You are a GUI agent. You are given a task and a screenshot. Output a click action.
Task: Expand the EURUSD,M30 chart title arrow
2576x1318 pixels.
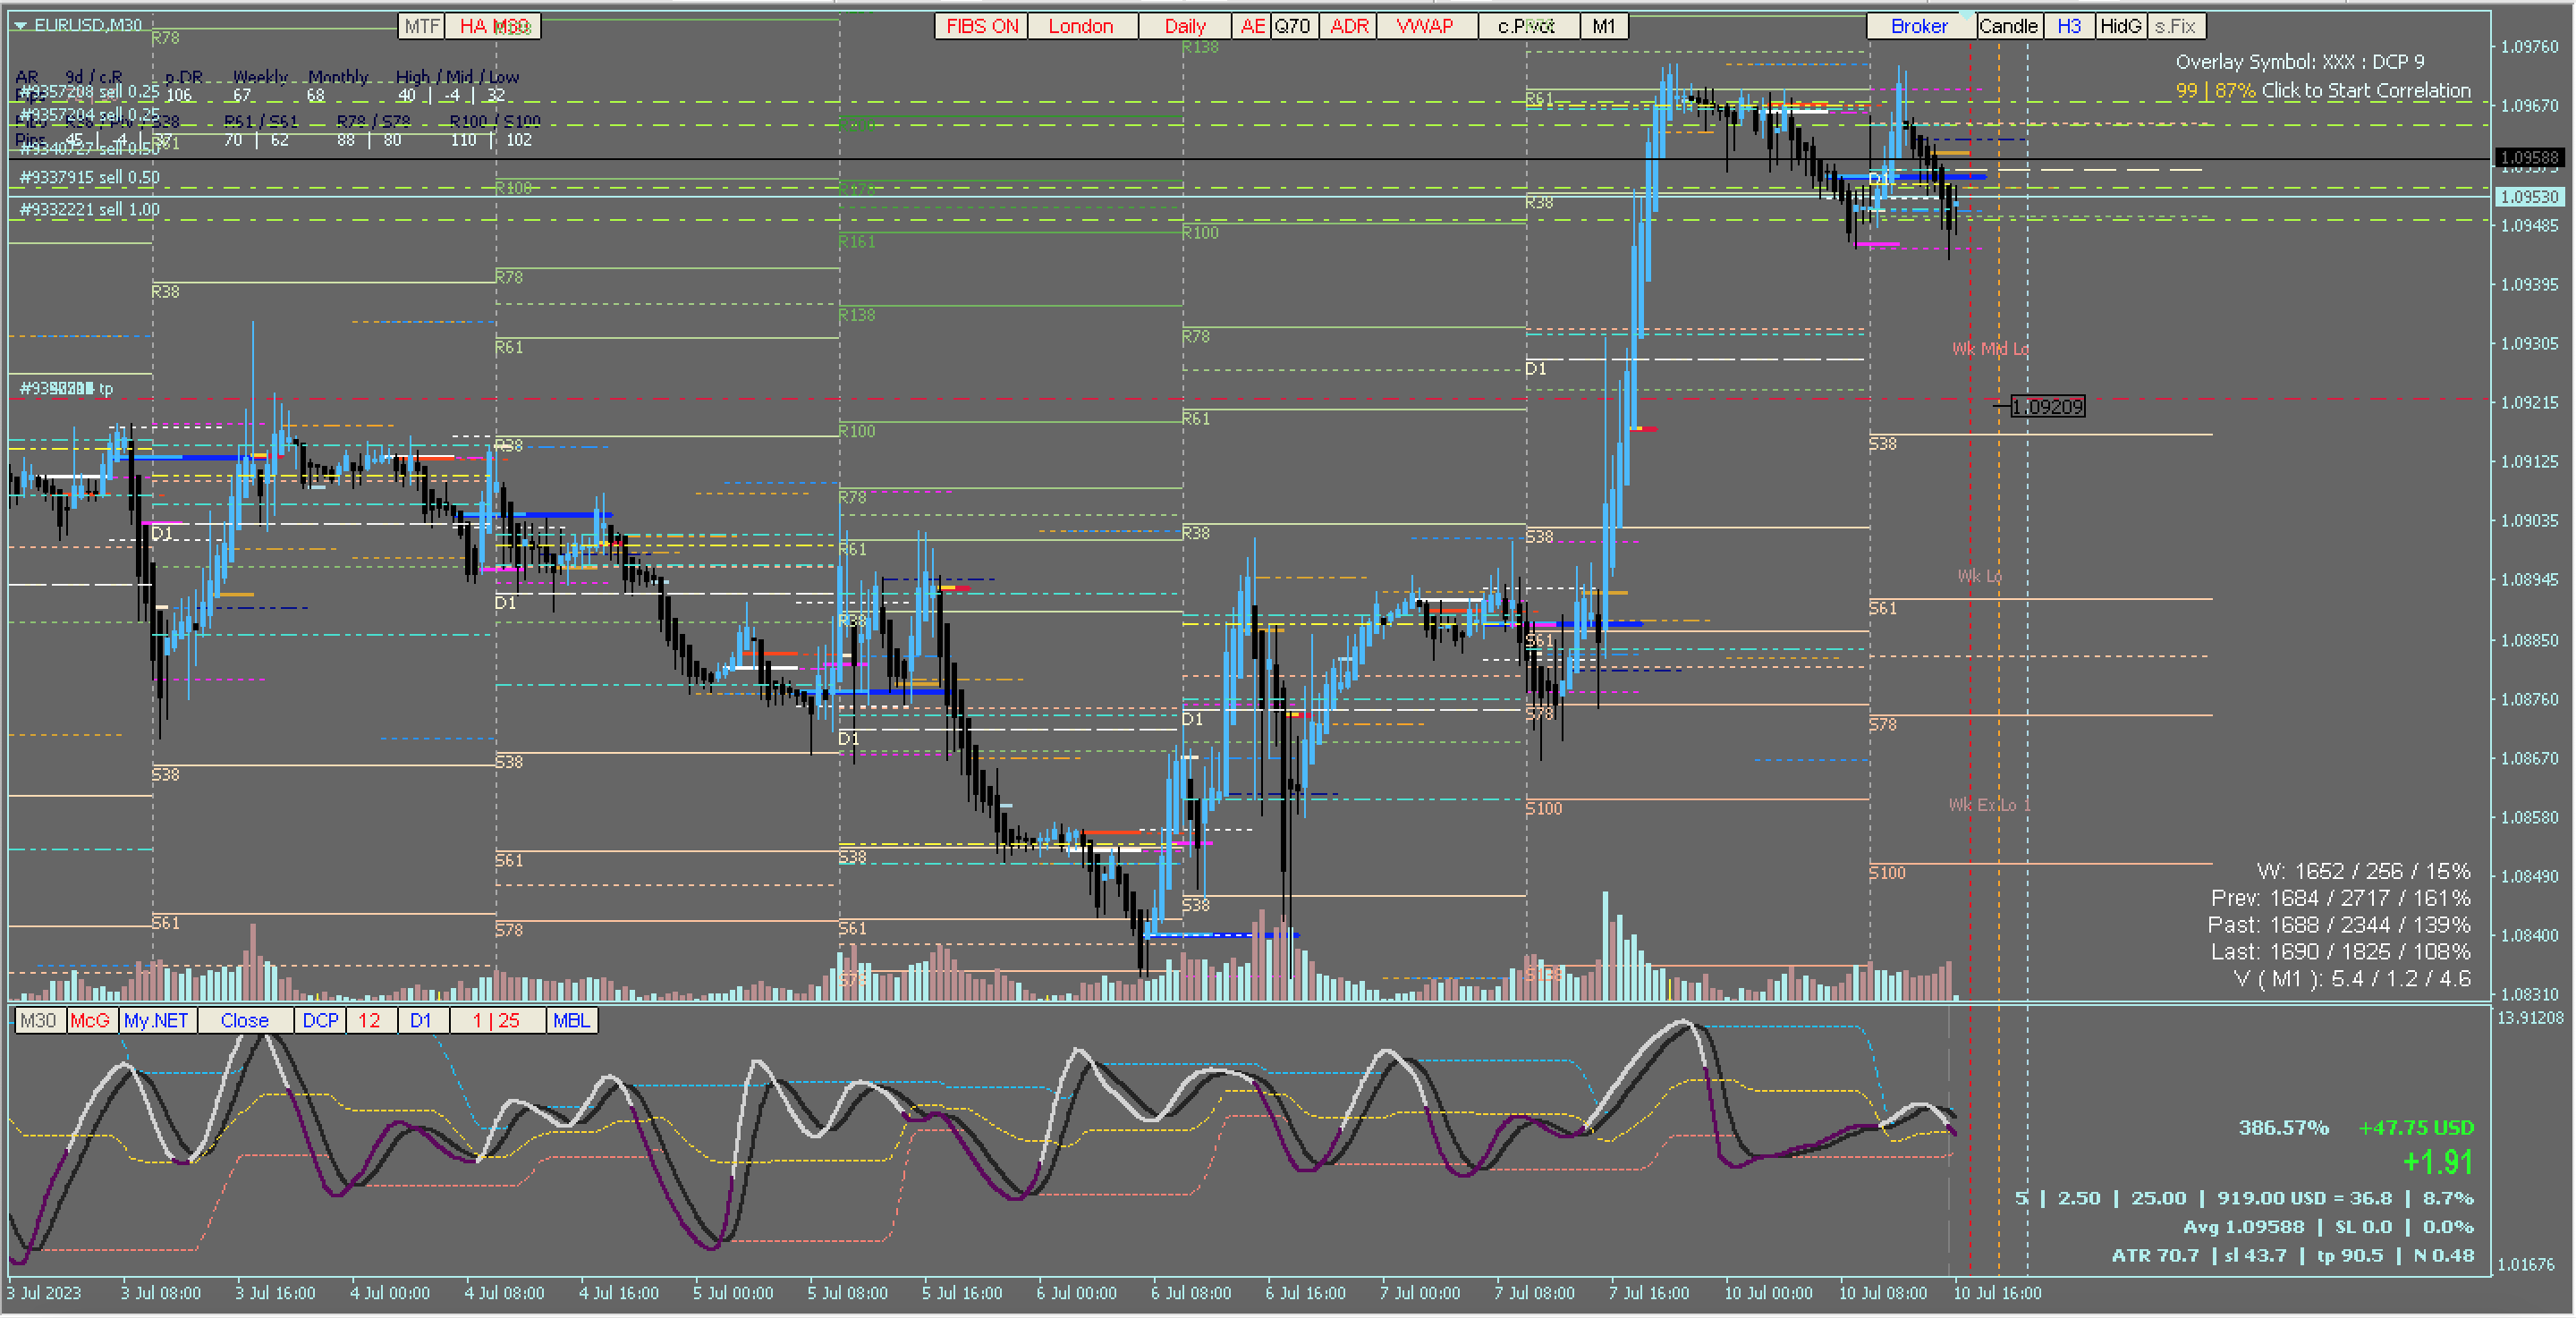[20, 25]
